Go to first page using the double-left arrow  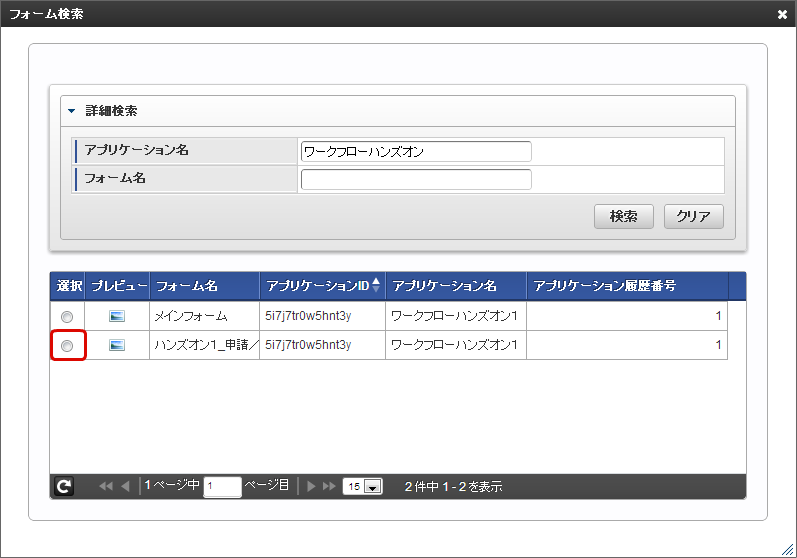[105, 486]
